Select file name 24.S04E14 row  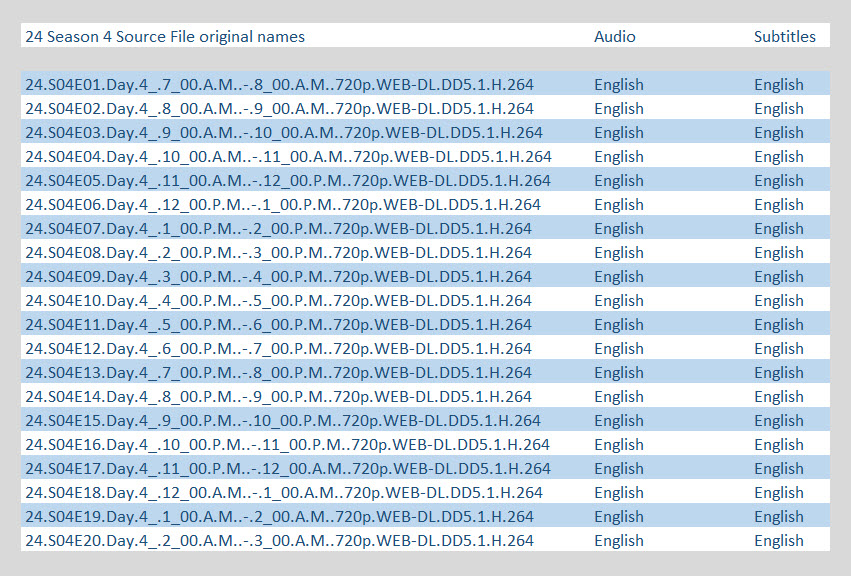point(278,396)
